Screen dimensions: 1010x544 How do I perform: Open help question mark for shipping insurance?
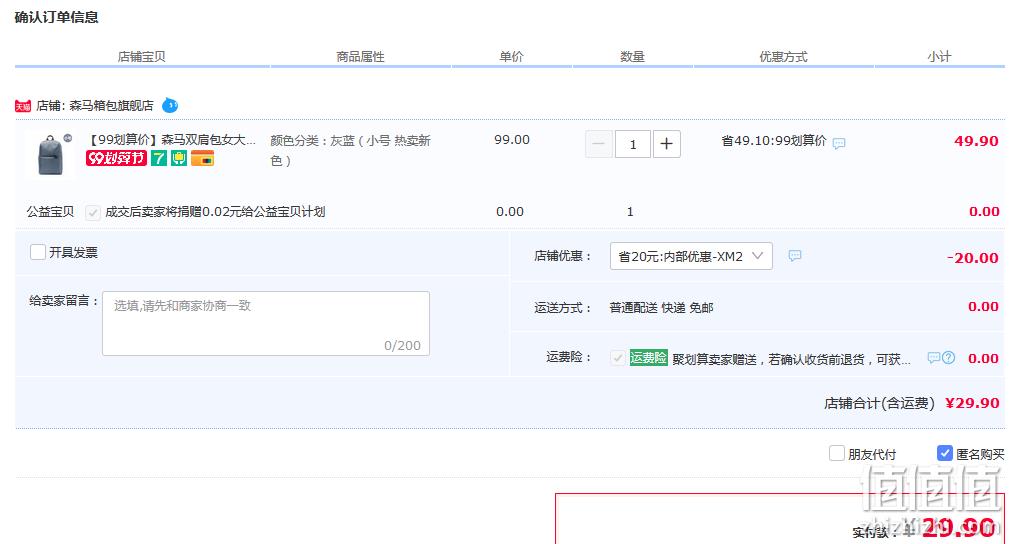coord(948,358)
